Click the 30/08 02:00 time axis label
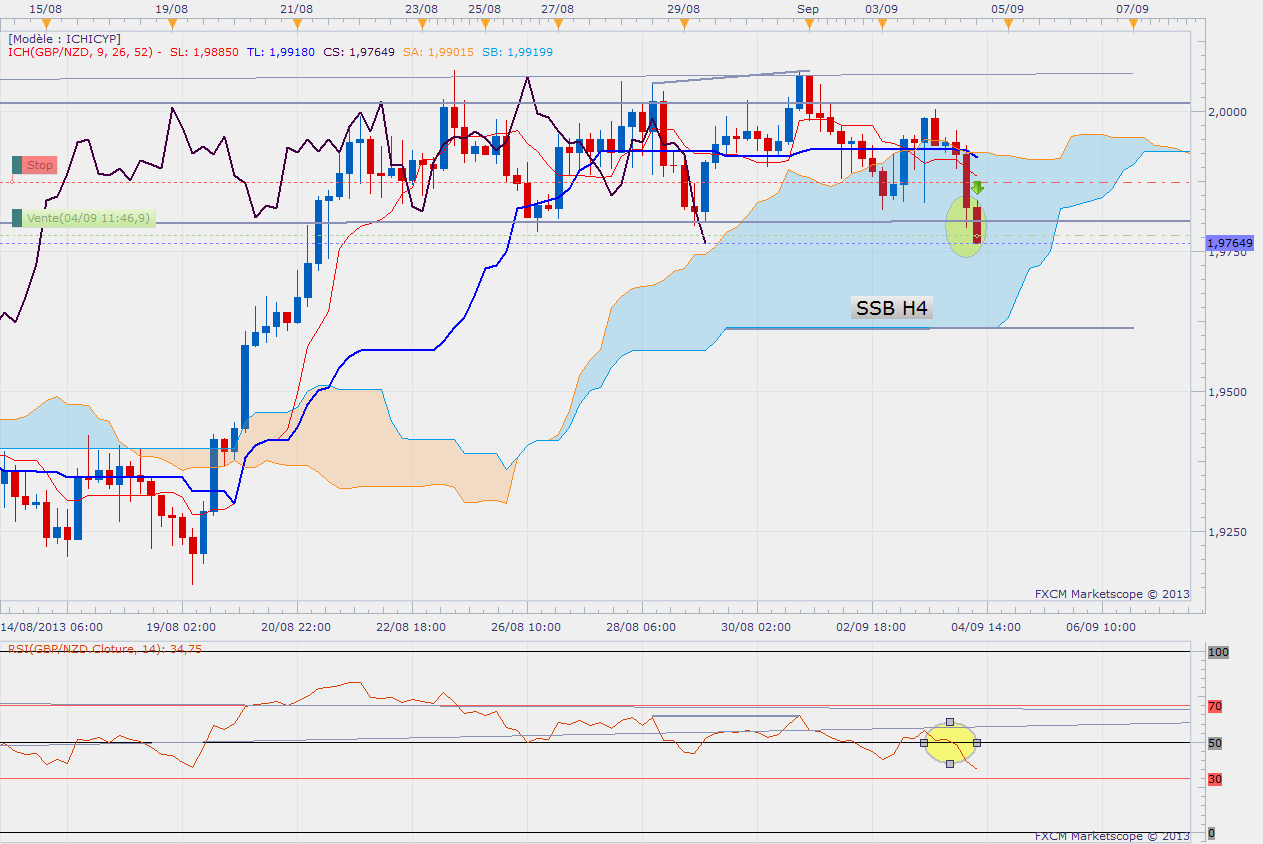The height and width of the screenshot is (844, 1263). [x=756, y=627]
